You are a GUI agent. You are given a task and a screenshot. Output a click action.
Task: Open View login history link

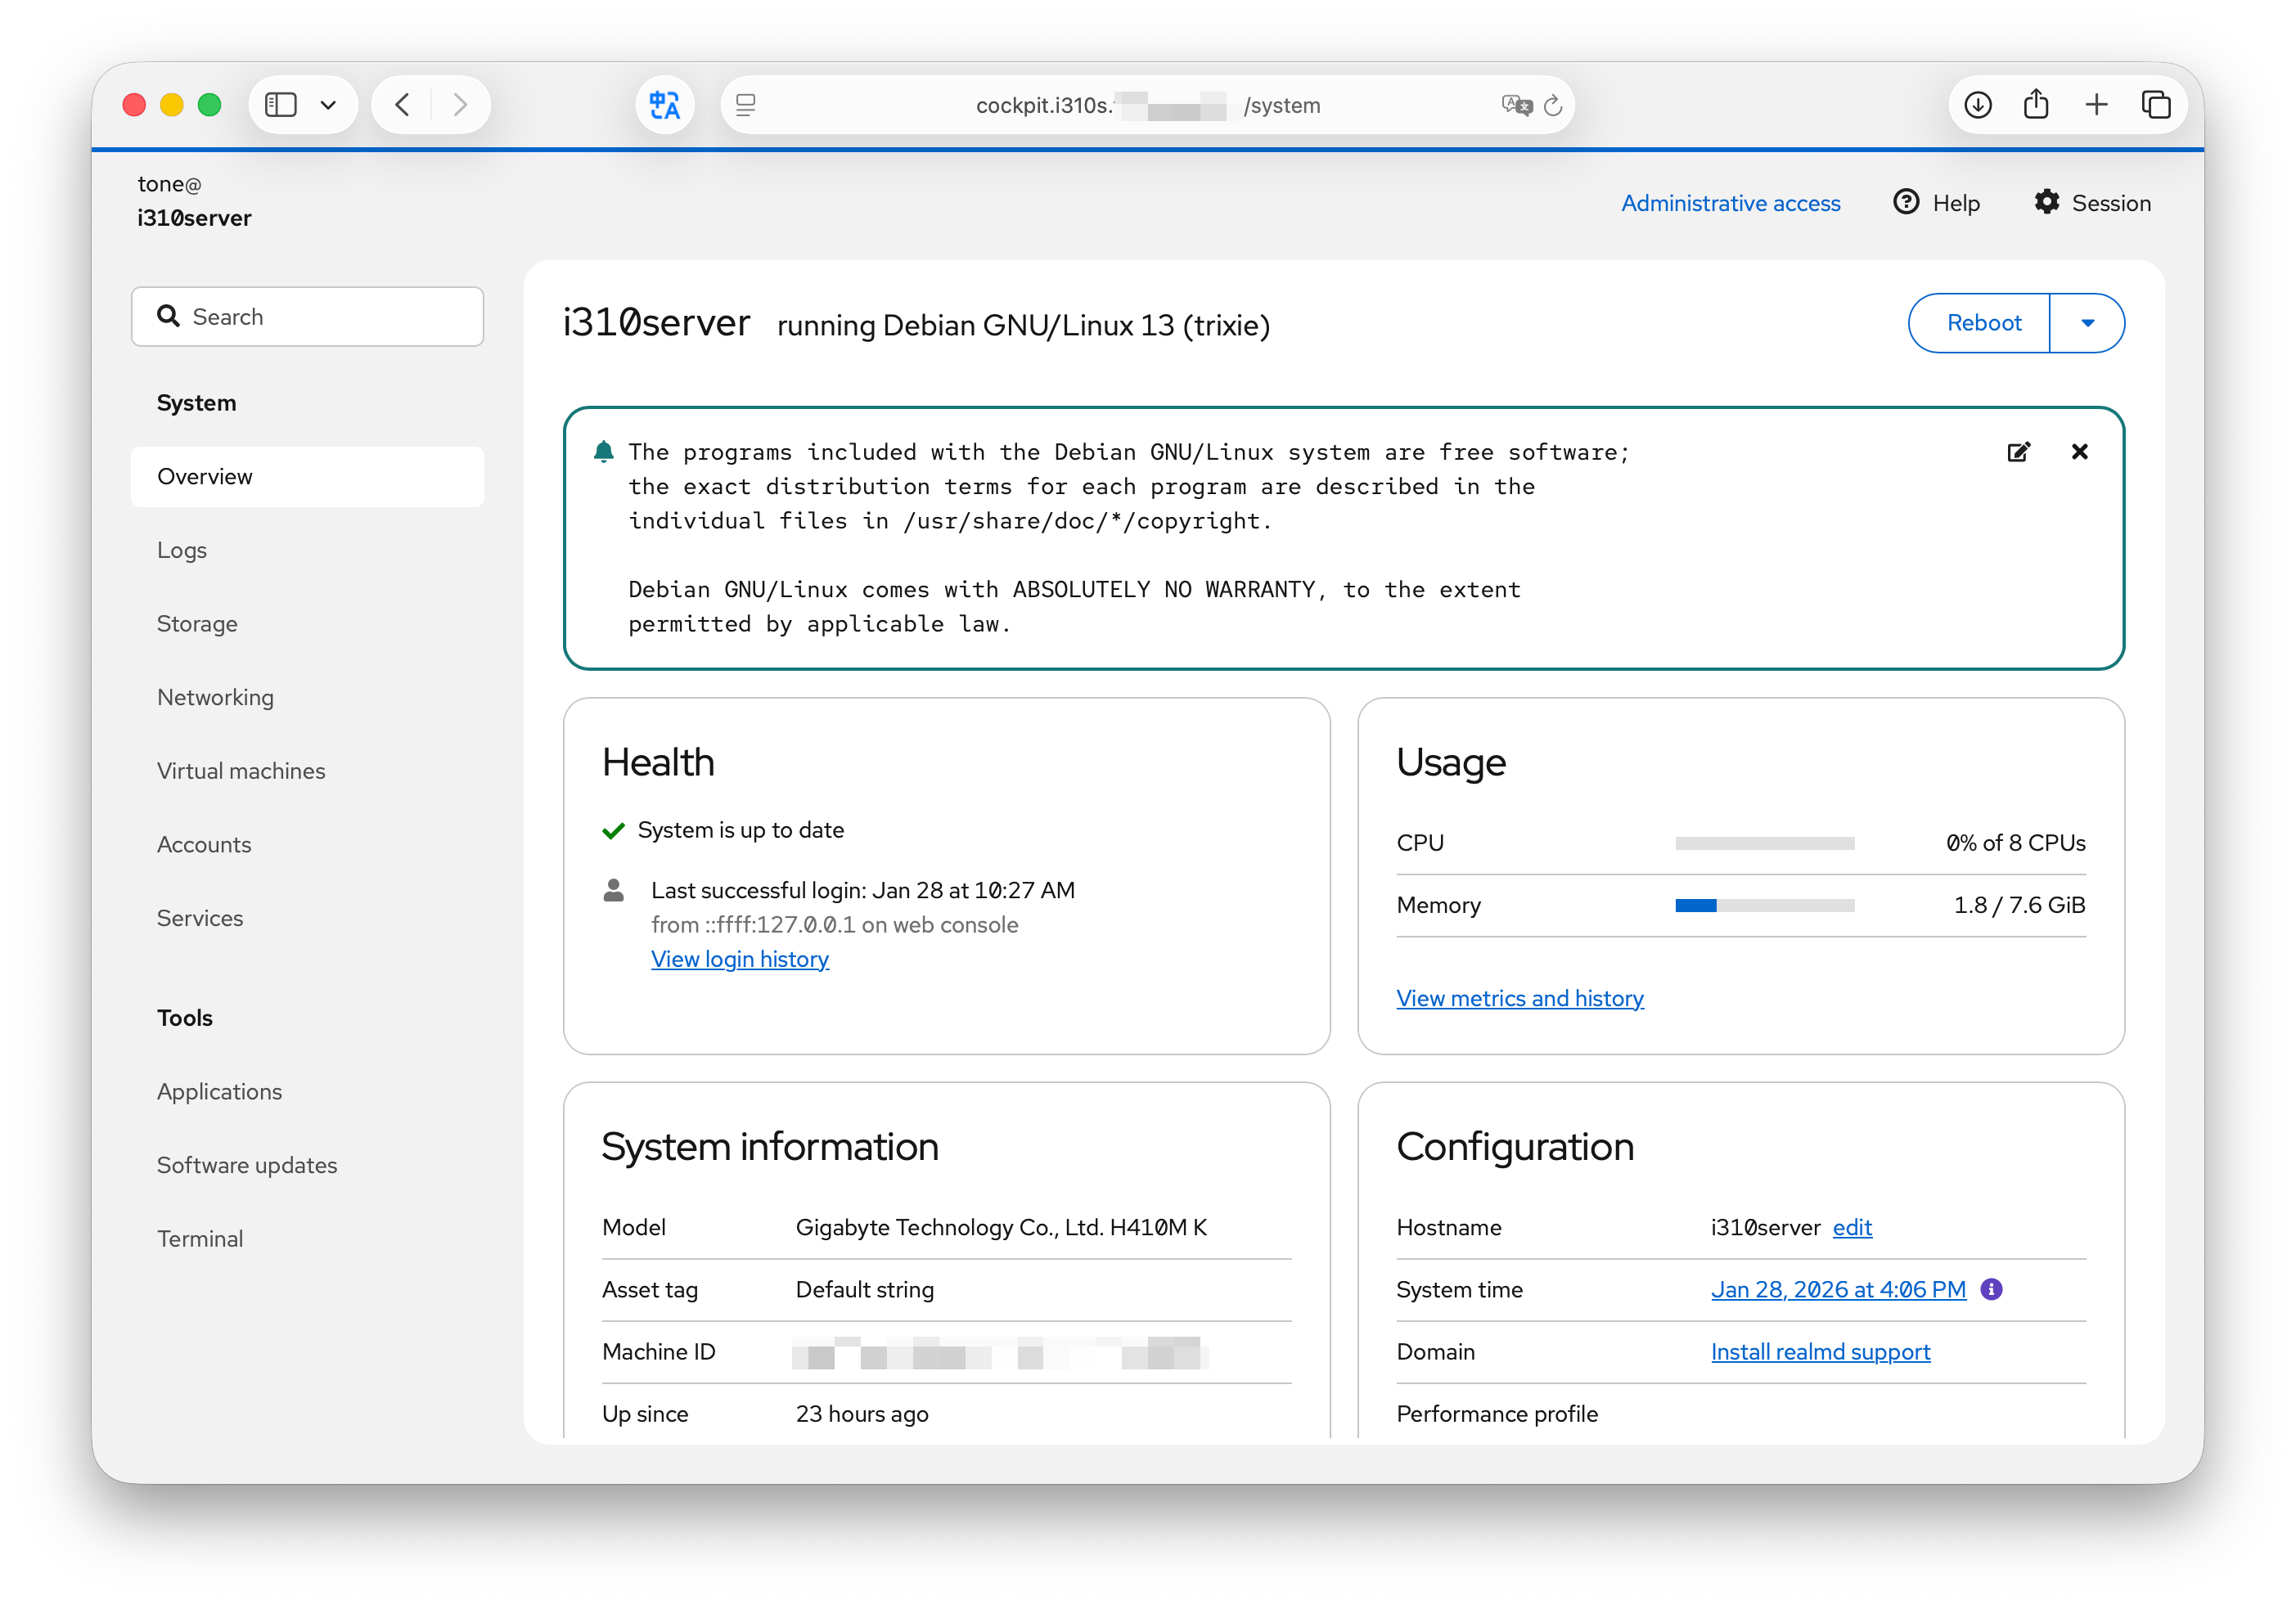click(740, 959)
